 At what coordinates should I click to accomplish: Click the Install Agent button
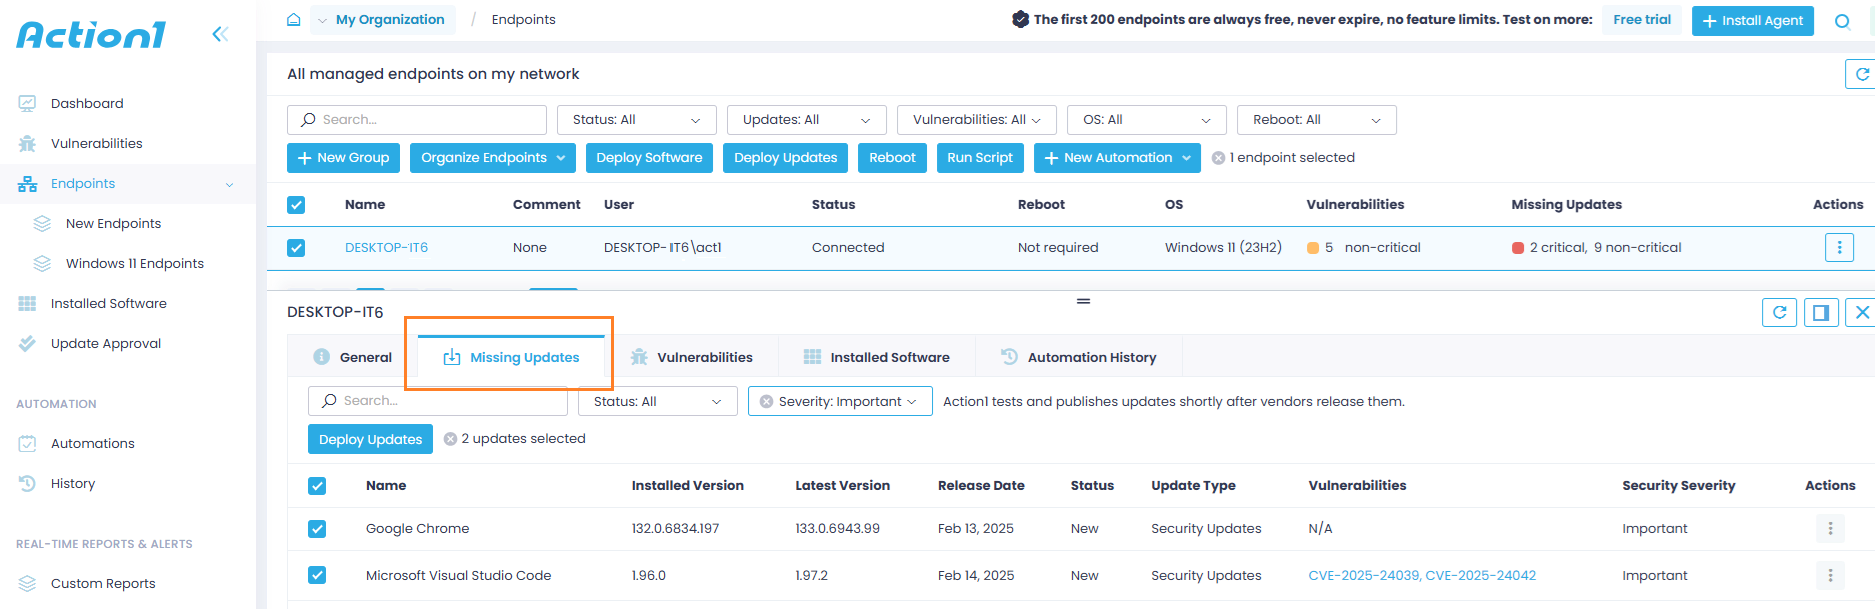pos(1752,21)
